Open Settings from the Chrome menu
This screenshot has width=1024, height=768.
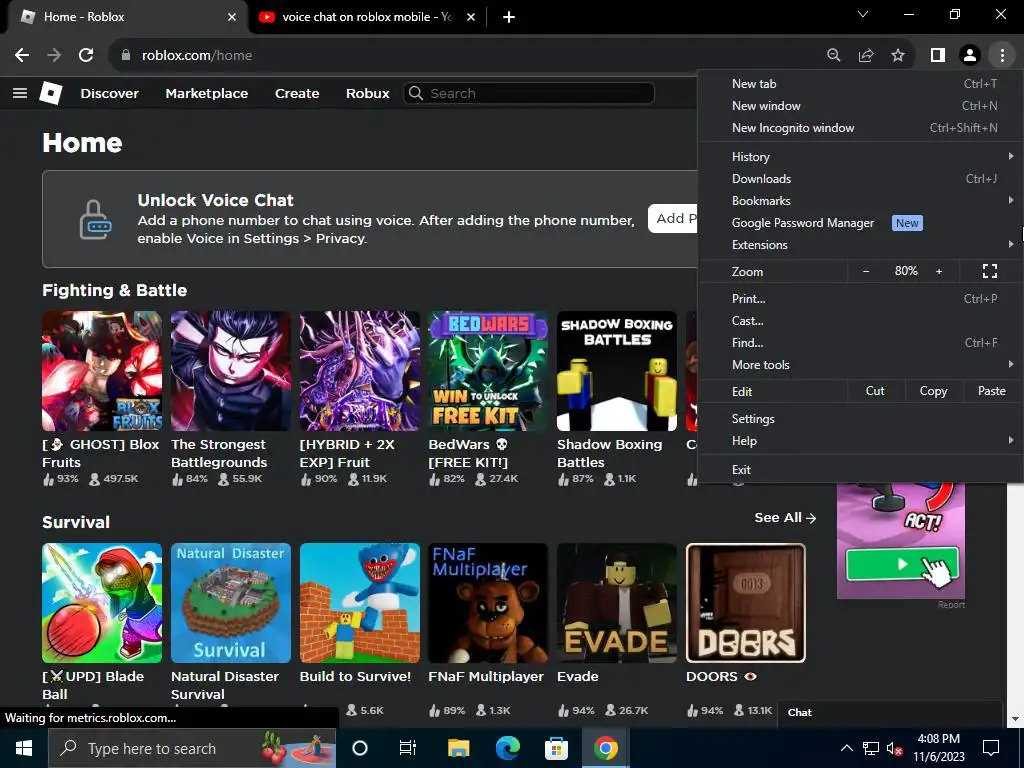click(x=861, y=419)
